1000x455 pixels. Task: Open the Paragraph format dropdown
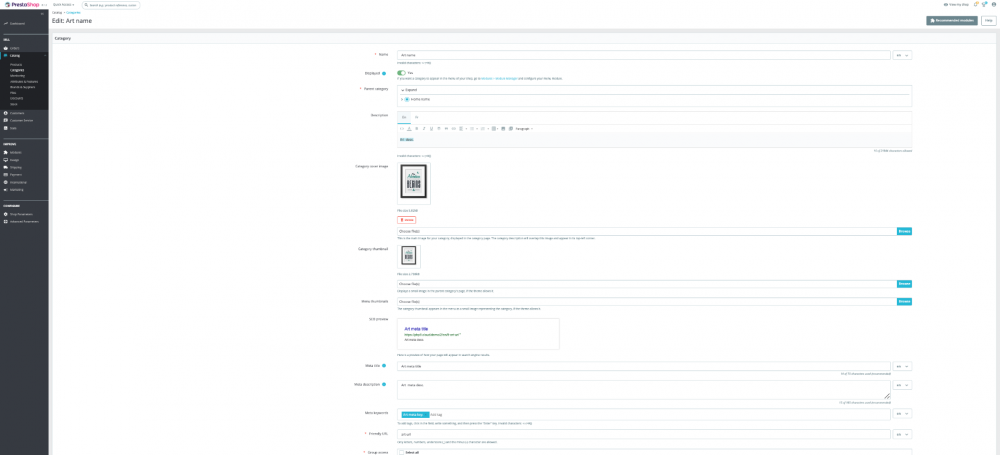pyautogui.click(x=524, y=128)
